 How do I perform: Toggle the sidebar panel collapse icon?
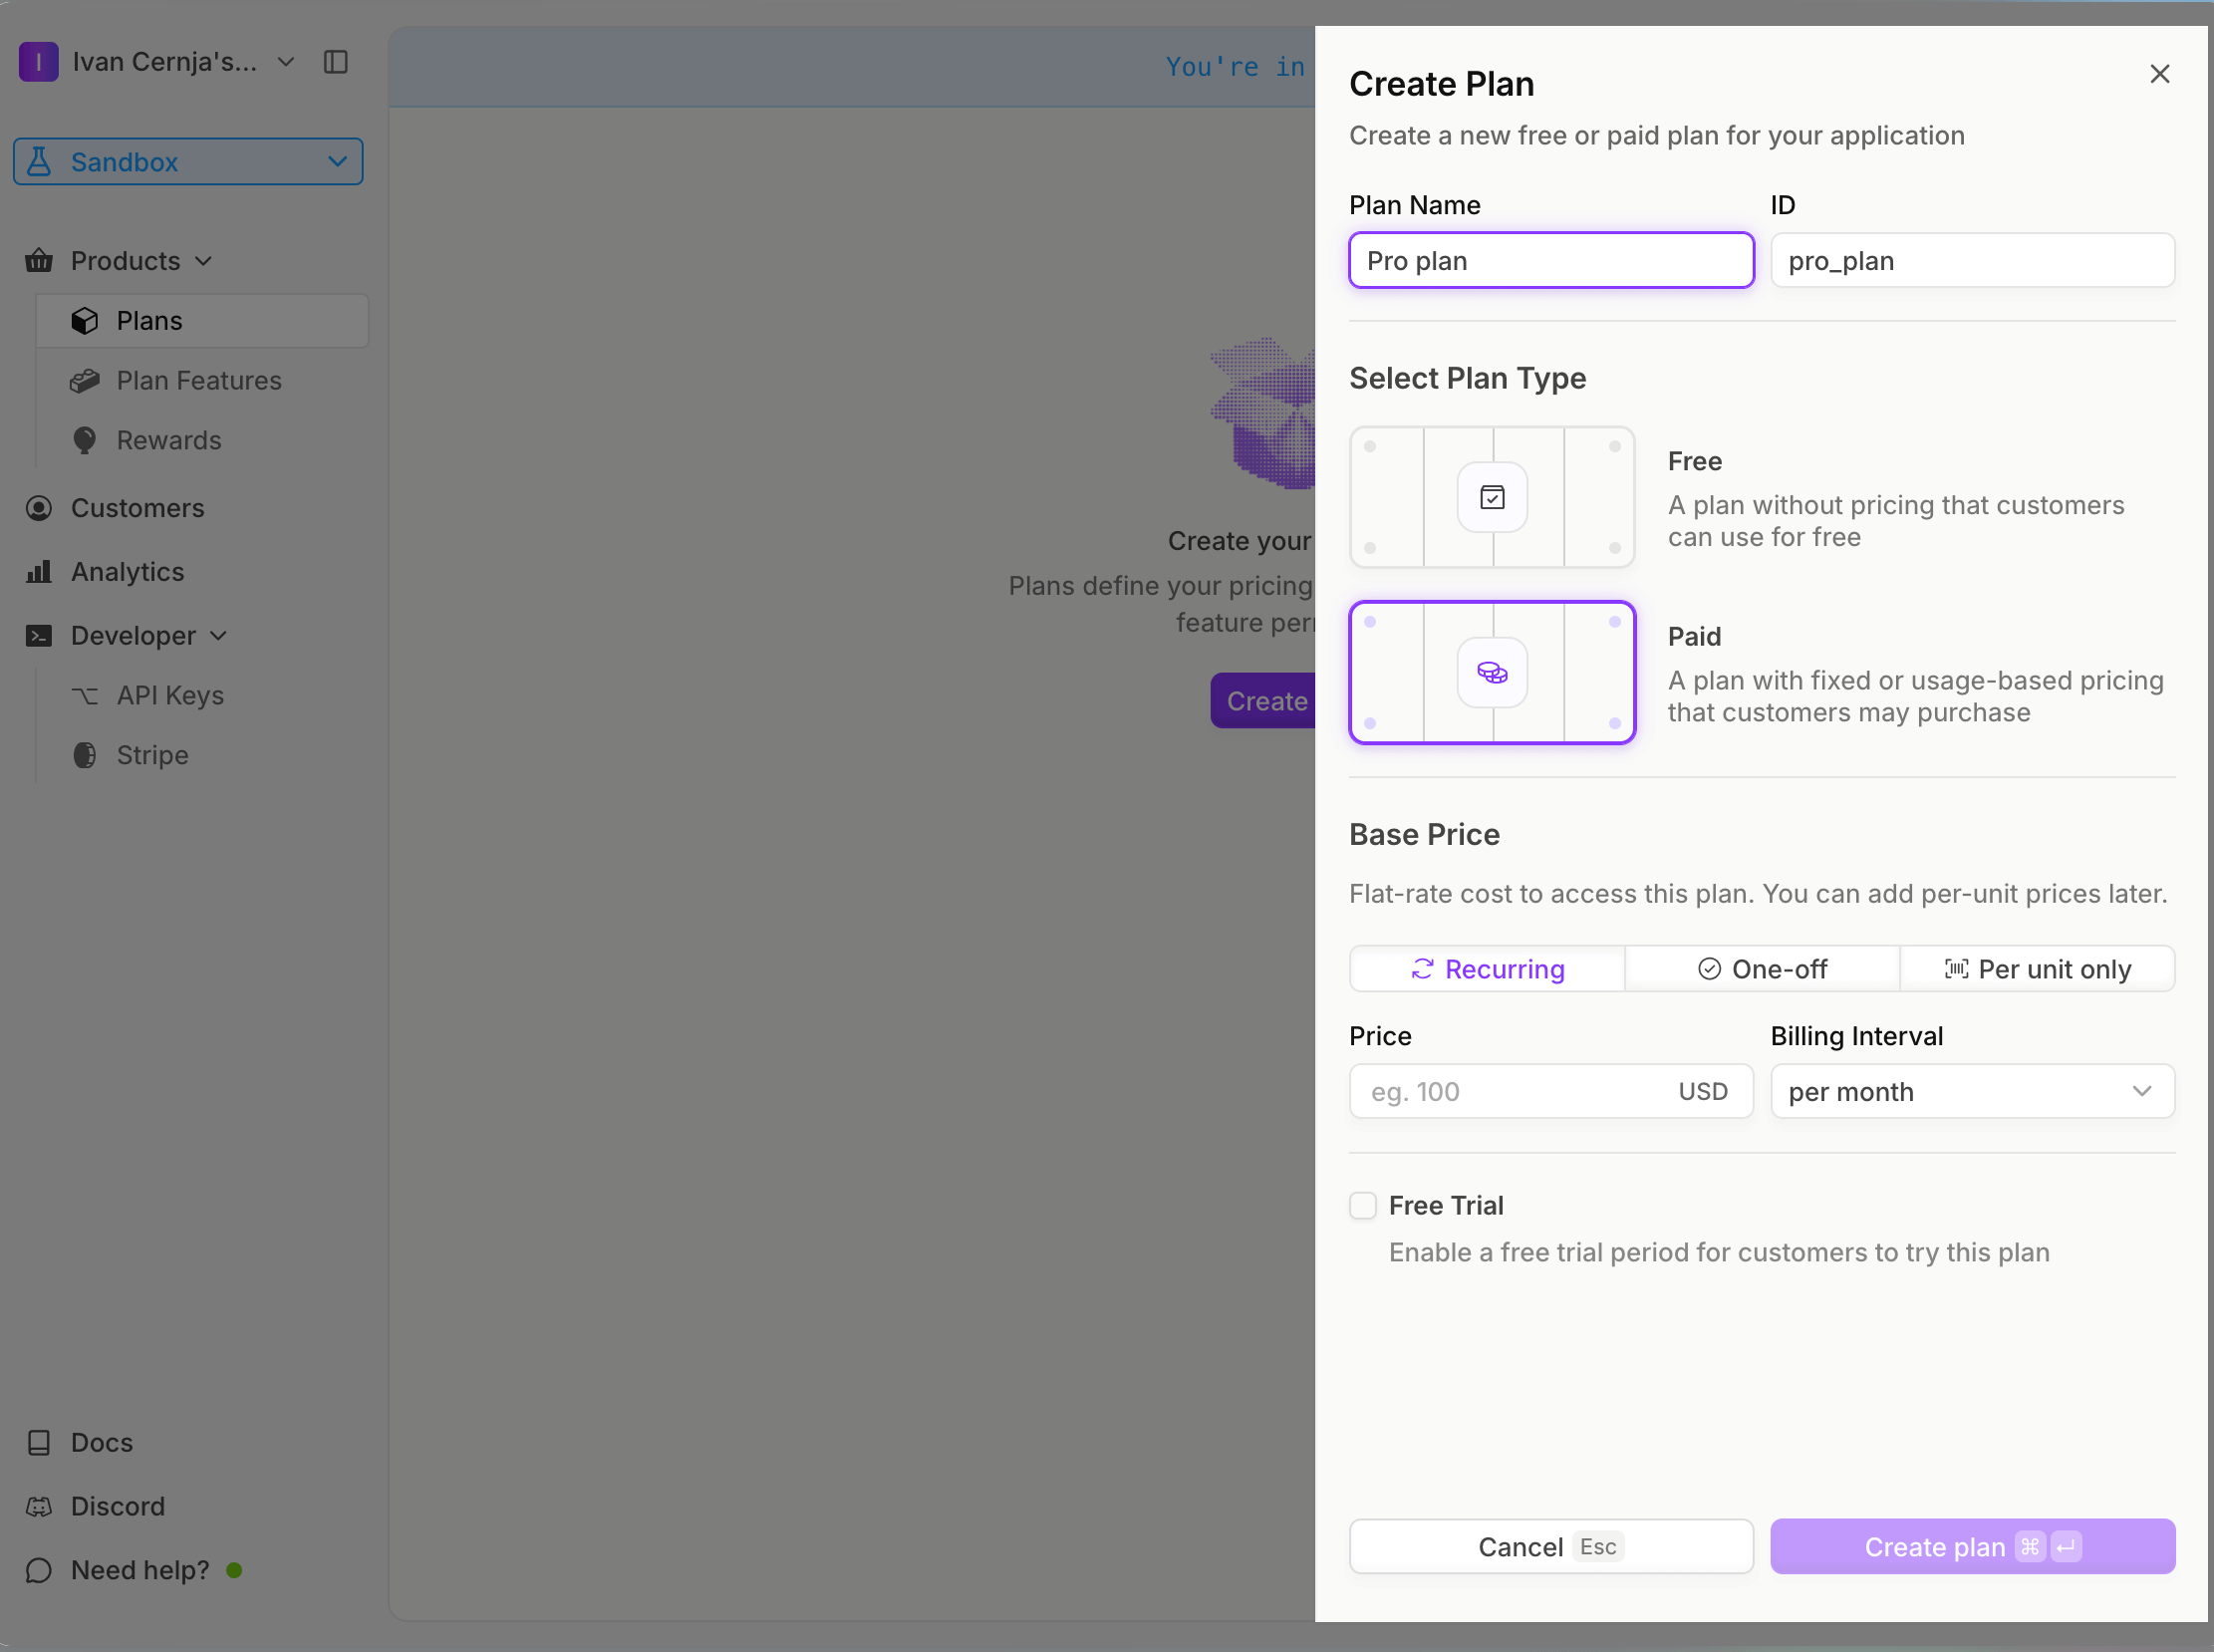[335, 61]
